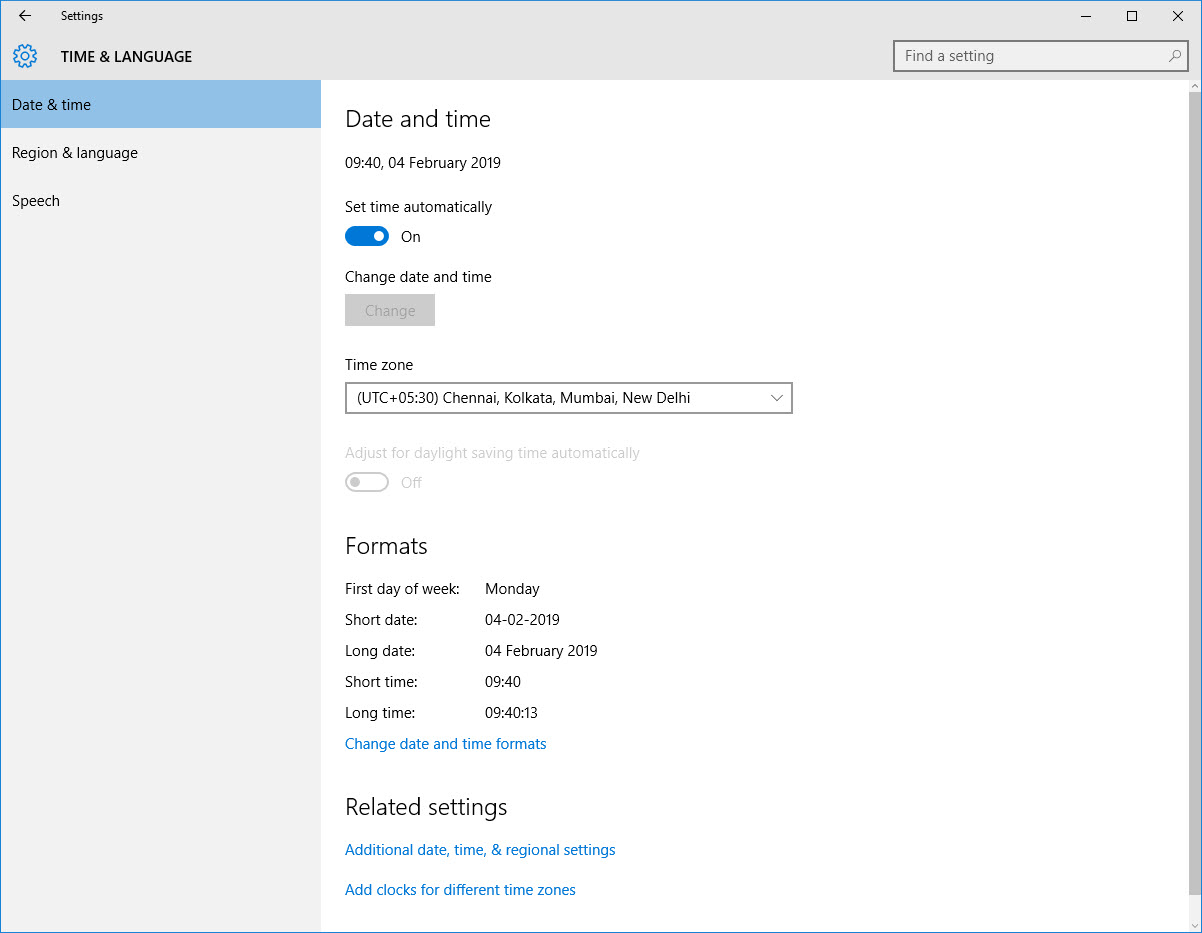1202x933 pixels.
Task: Open Additional date, time, & regional settings
Action: [480, 850]
